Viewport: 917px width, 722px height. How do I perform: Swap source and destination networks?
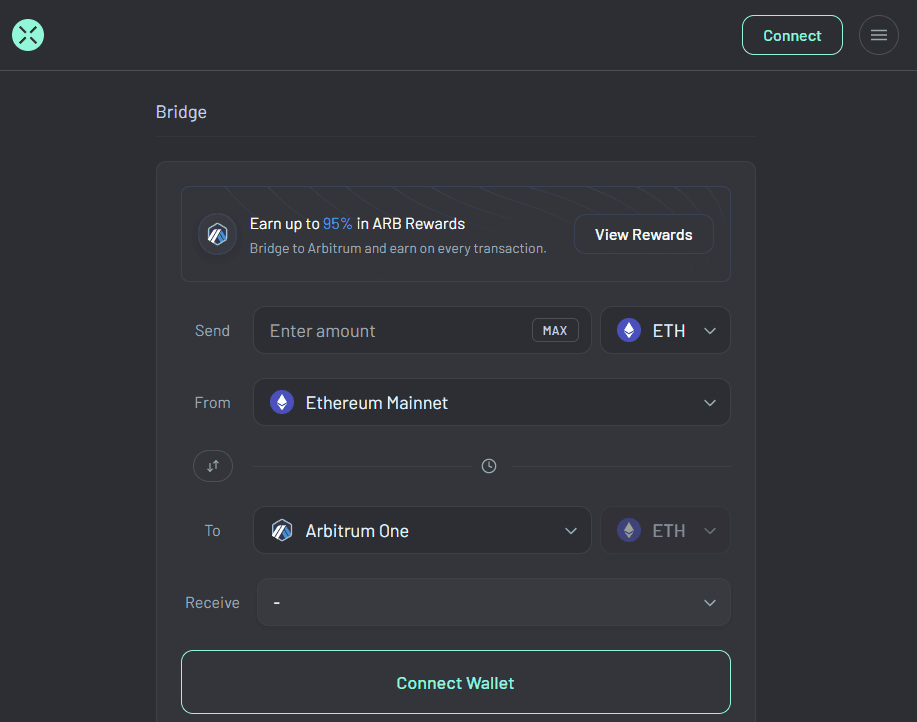coord(213,466)
